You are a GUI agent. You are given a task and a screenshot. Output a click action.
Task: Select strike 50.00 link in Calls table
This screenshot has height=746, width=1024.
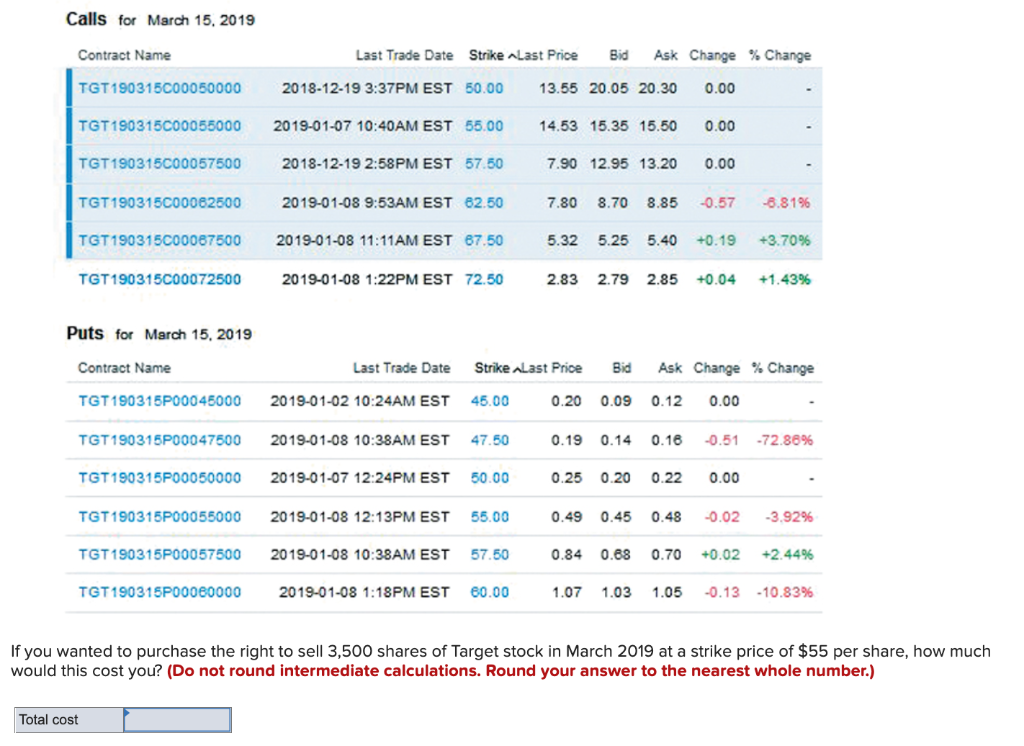pyautogui.click(x=485, y=88)
